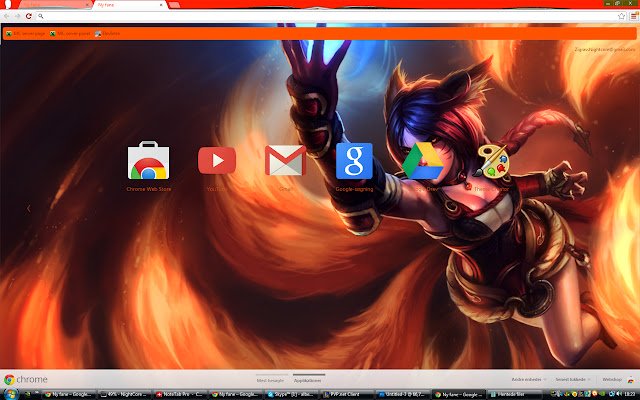Screen dimensions: 640x400
Task: Launch the YouTube app icon
Action: tap(217, 160)
